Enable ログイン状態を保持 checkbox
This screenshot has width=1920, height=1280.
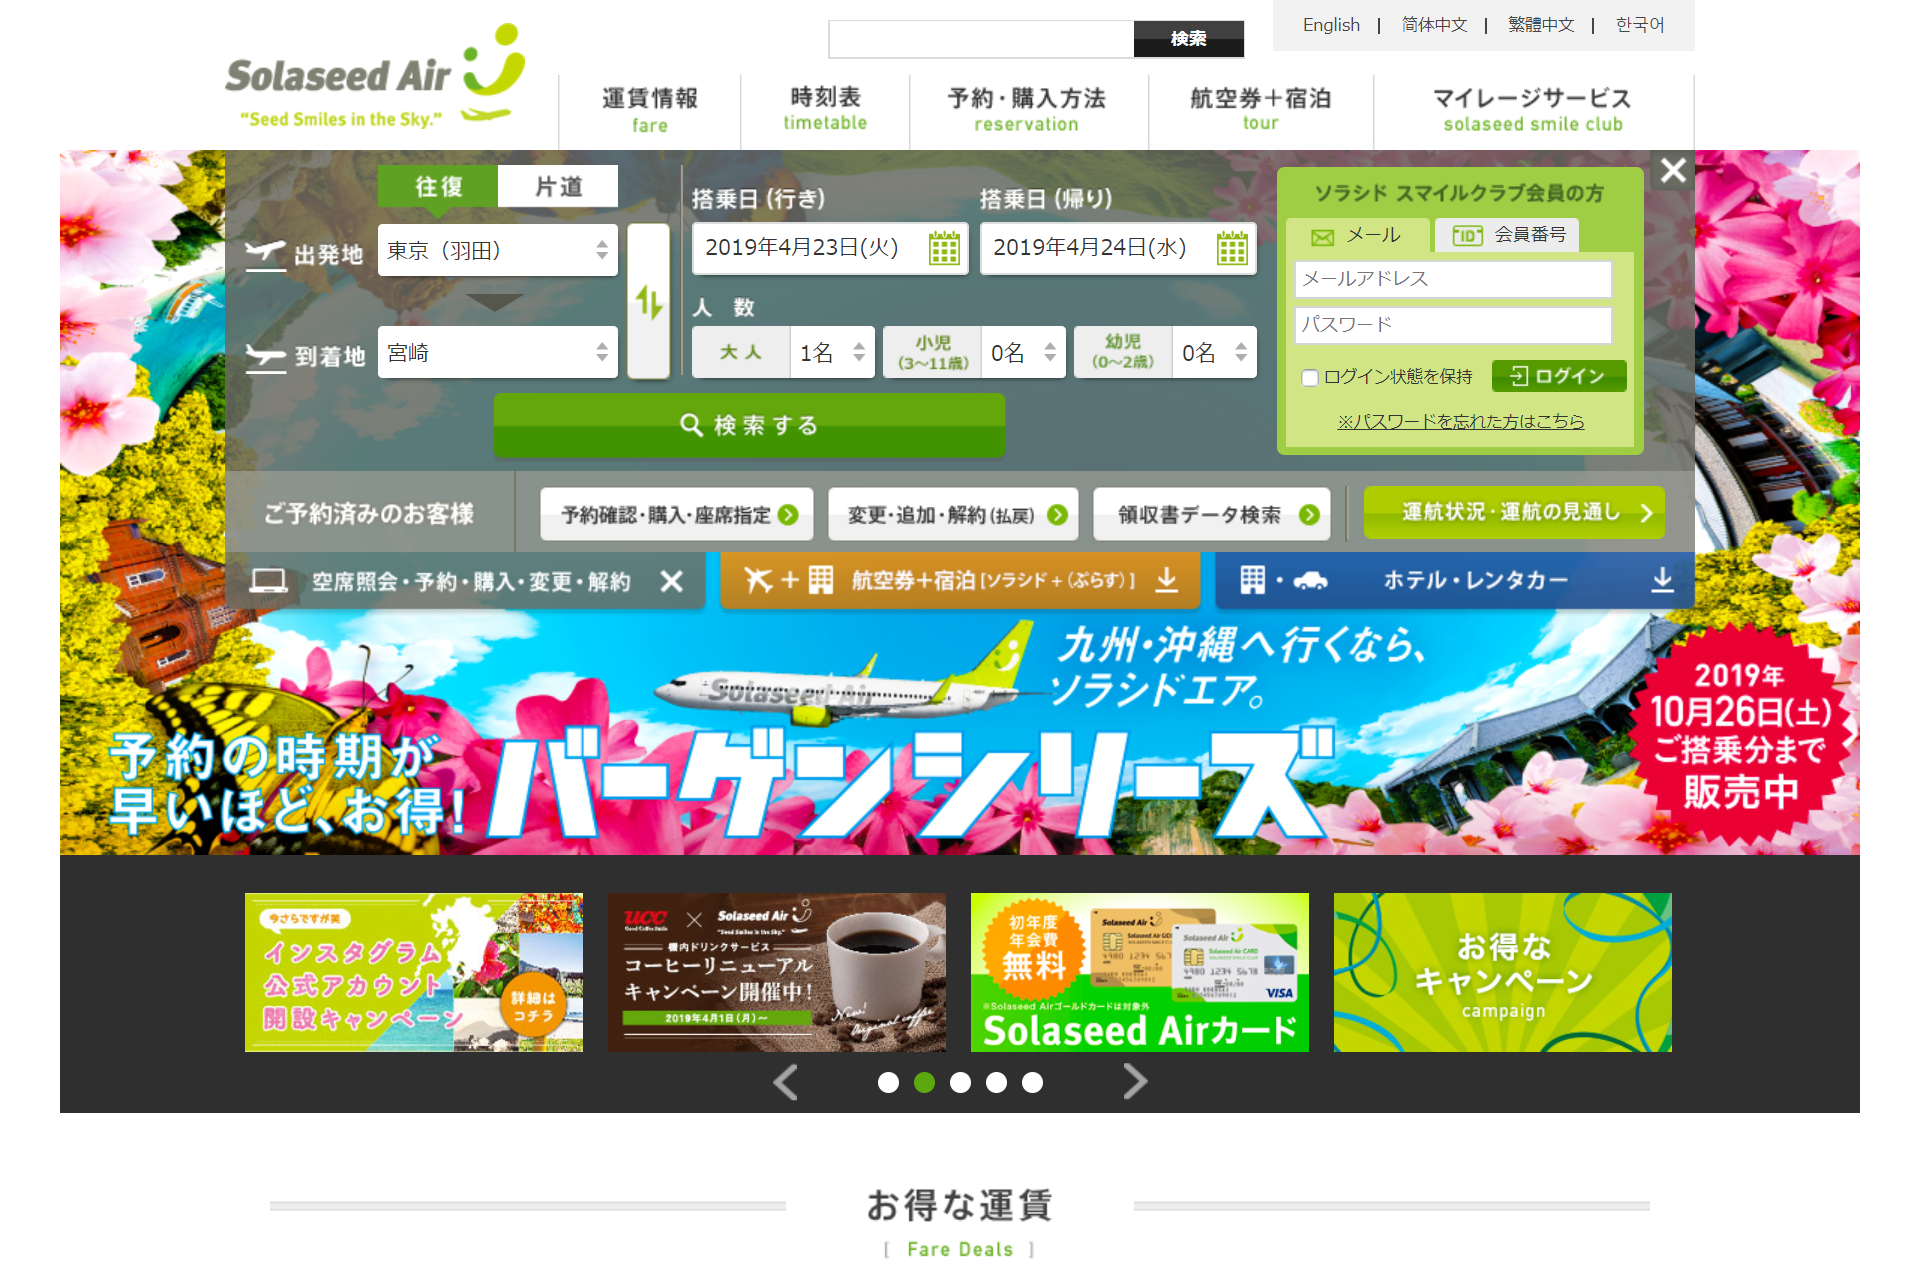point(1310,378)
